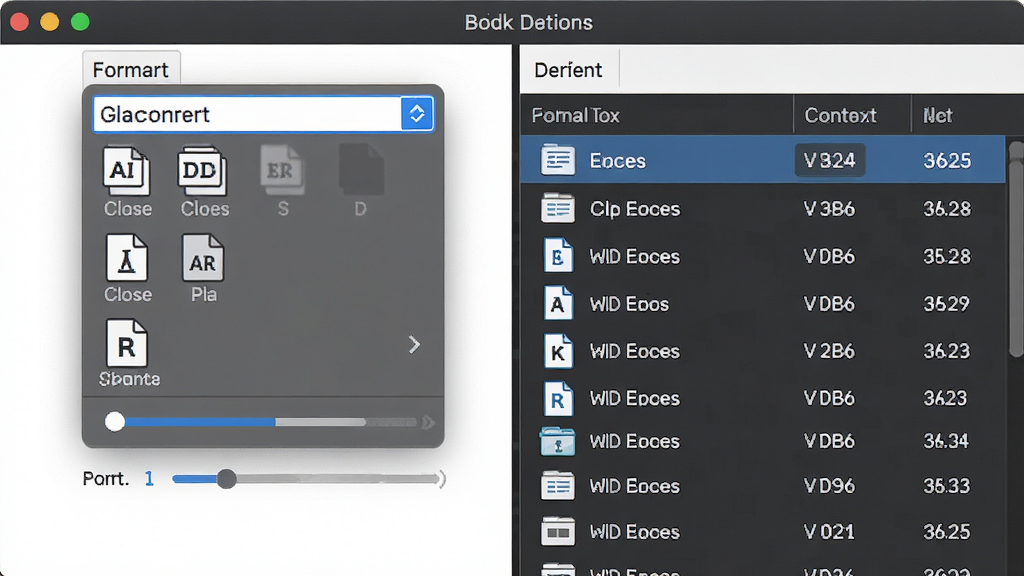Image resolution: width=1024 pixels, height=576 pixels.
Task: Click the Porrt. slider handle
Action: coord(227,479)
